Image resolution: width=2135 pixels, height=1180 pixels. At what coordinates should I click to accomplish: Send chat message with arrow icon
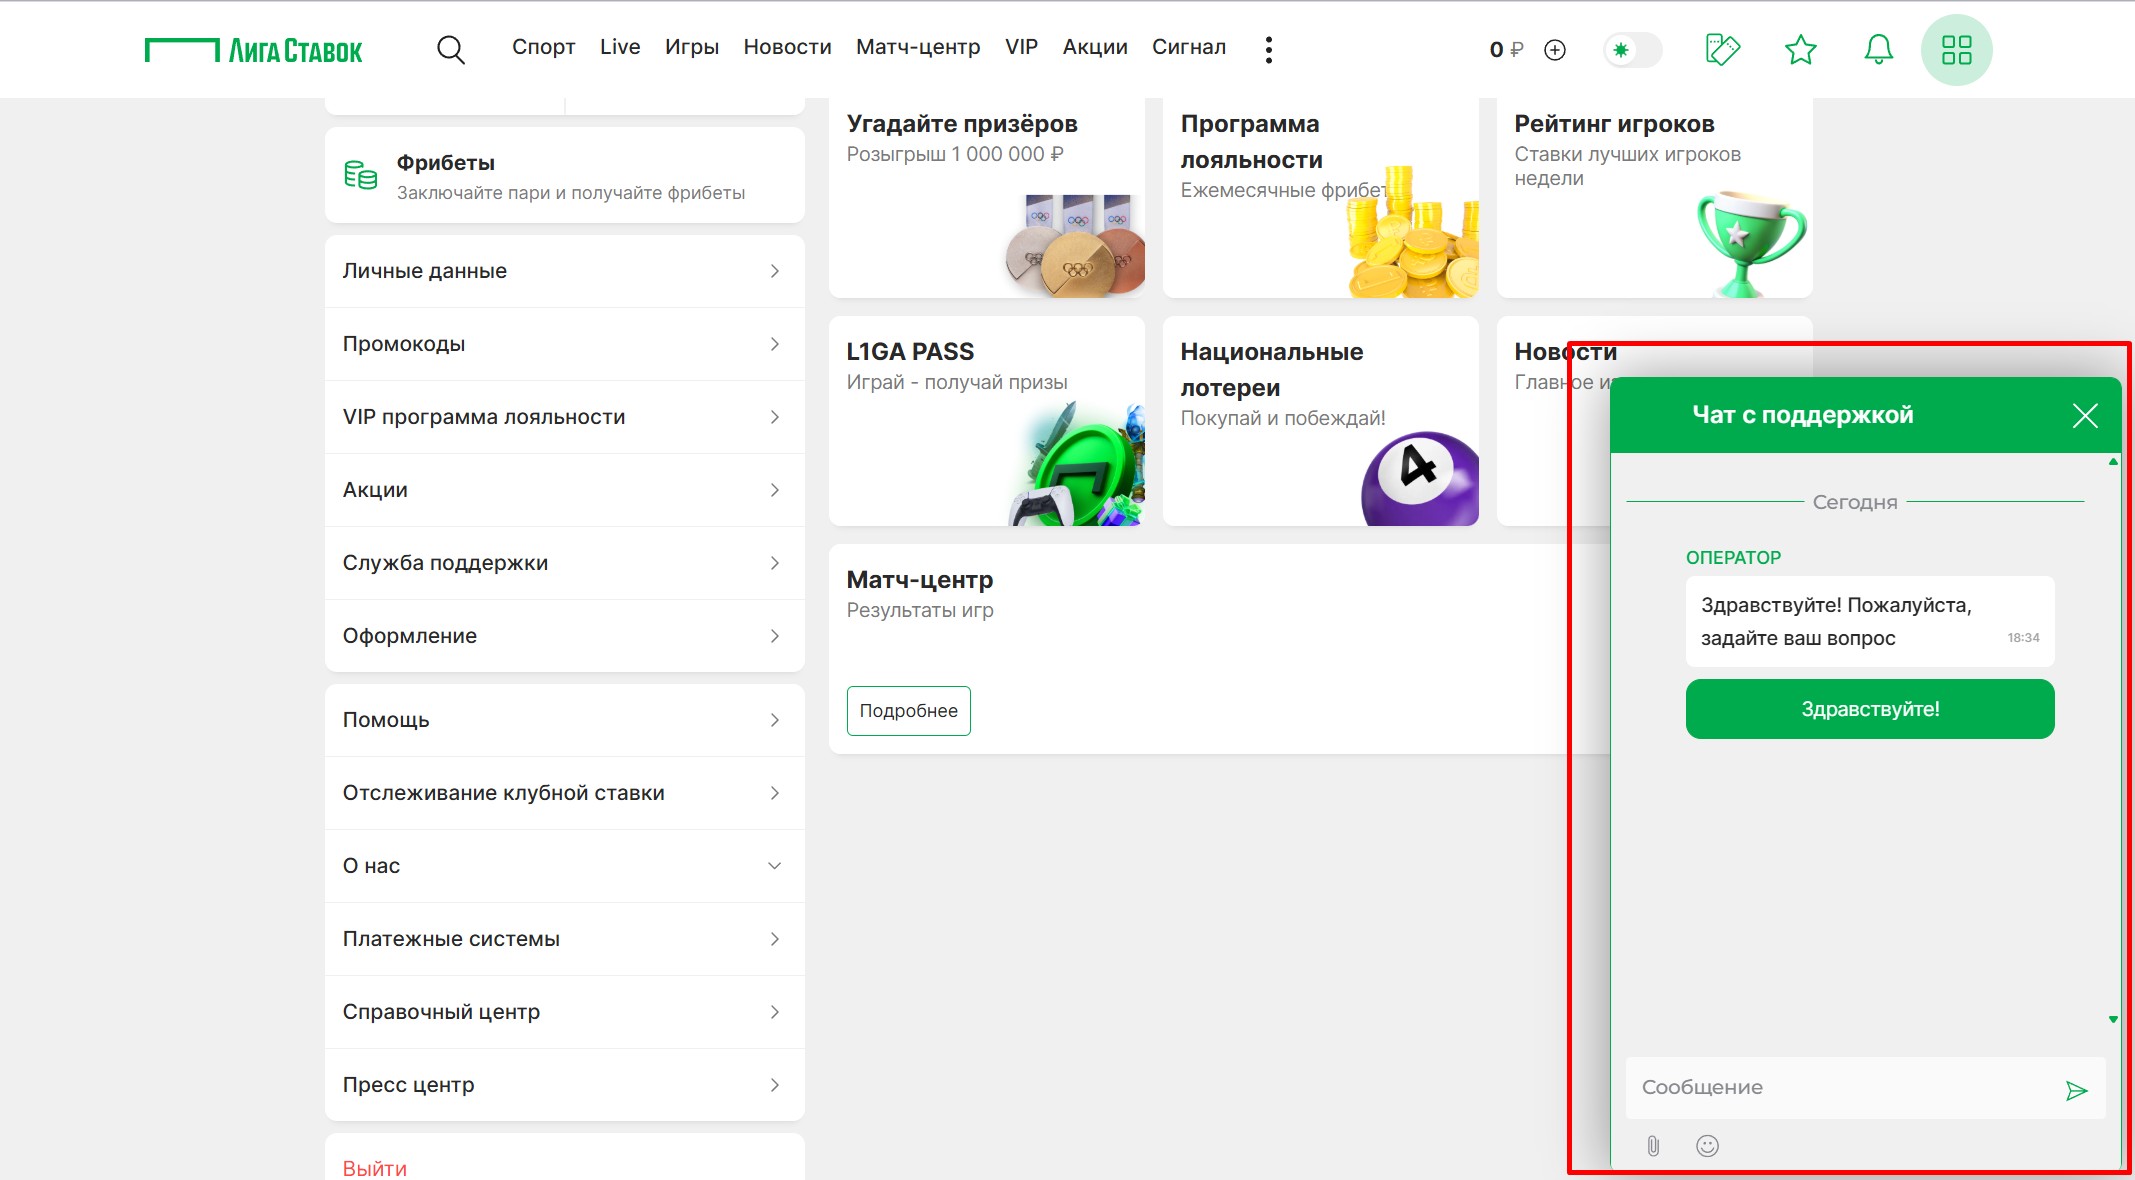(2076, 1090)
